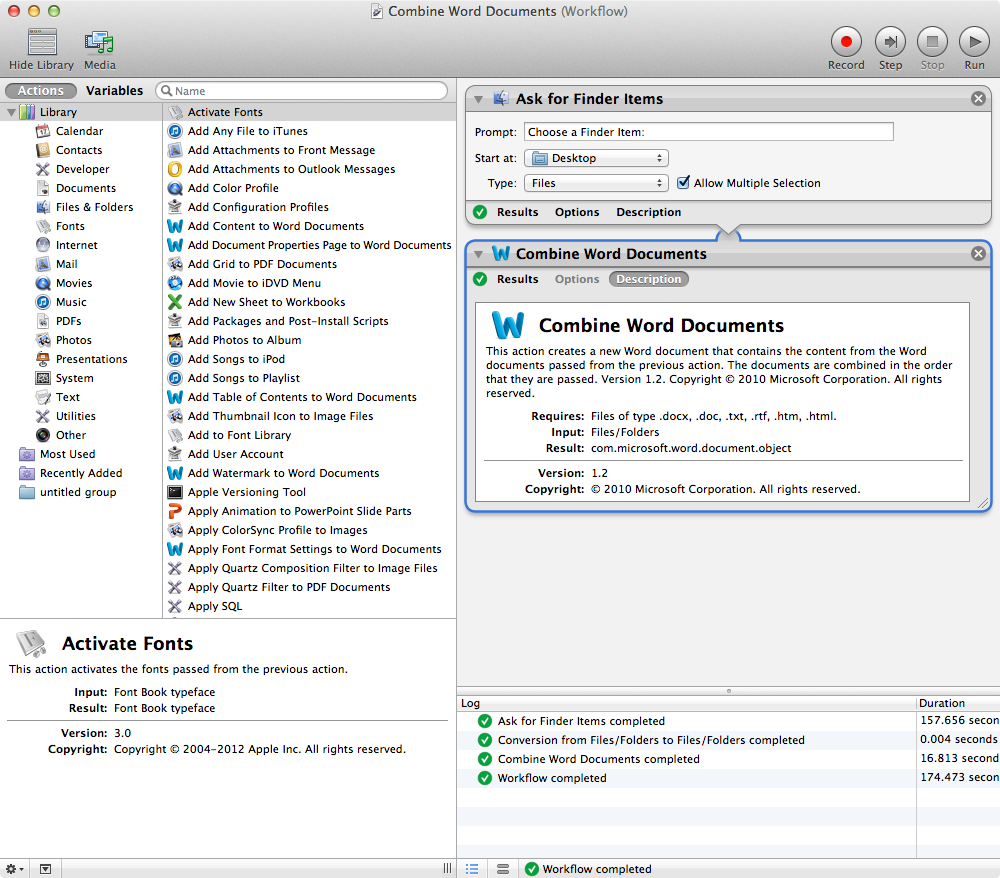Select the Movies category
This screenshot has height=878, width=1000.
pyautogui.click(x=74, y=283)
